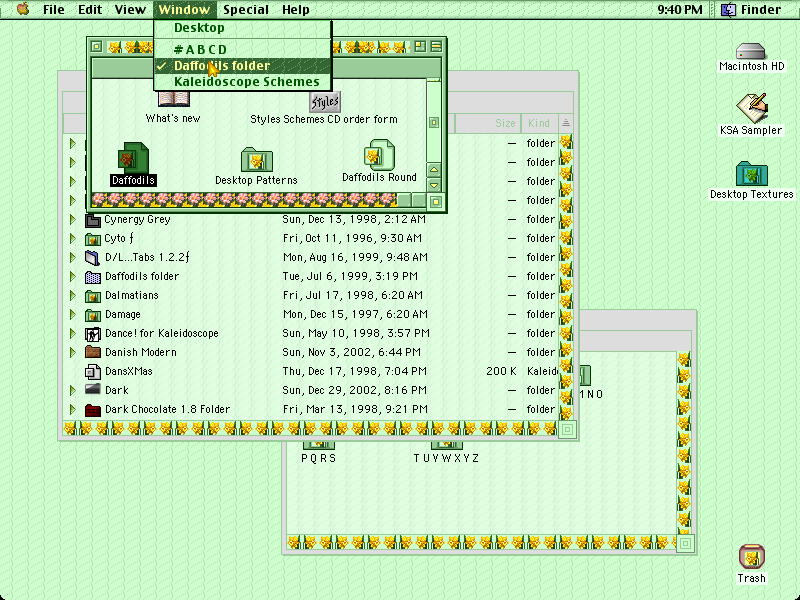The width and height of the screenshot is (800, 600).
Task: Select the highlighted Daffodils scheme icon
Action: tap(133, 158)
